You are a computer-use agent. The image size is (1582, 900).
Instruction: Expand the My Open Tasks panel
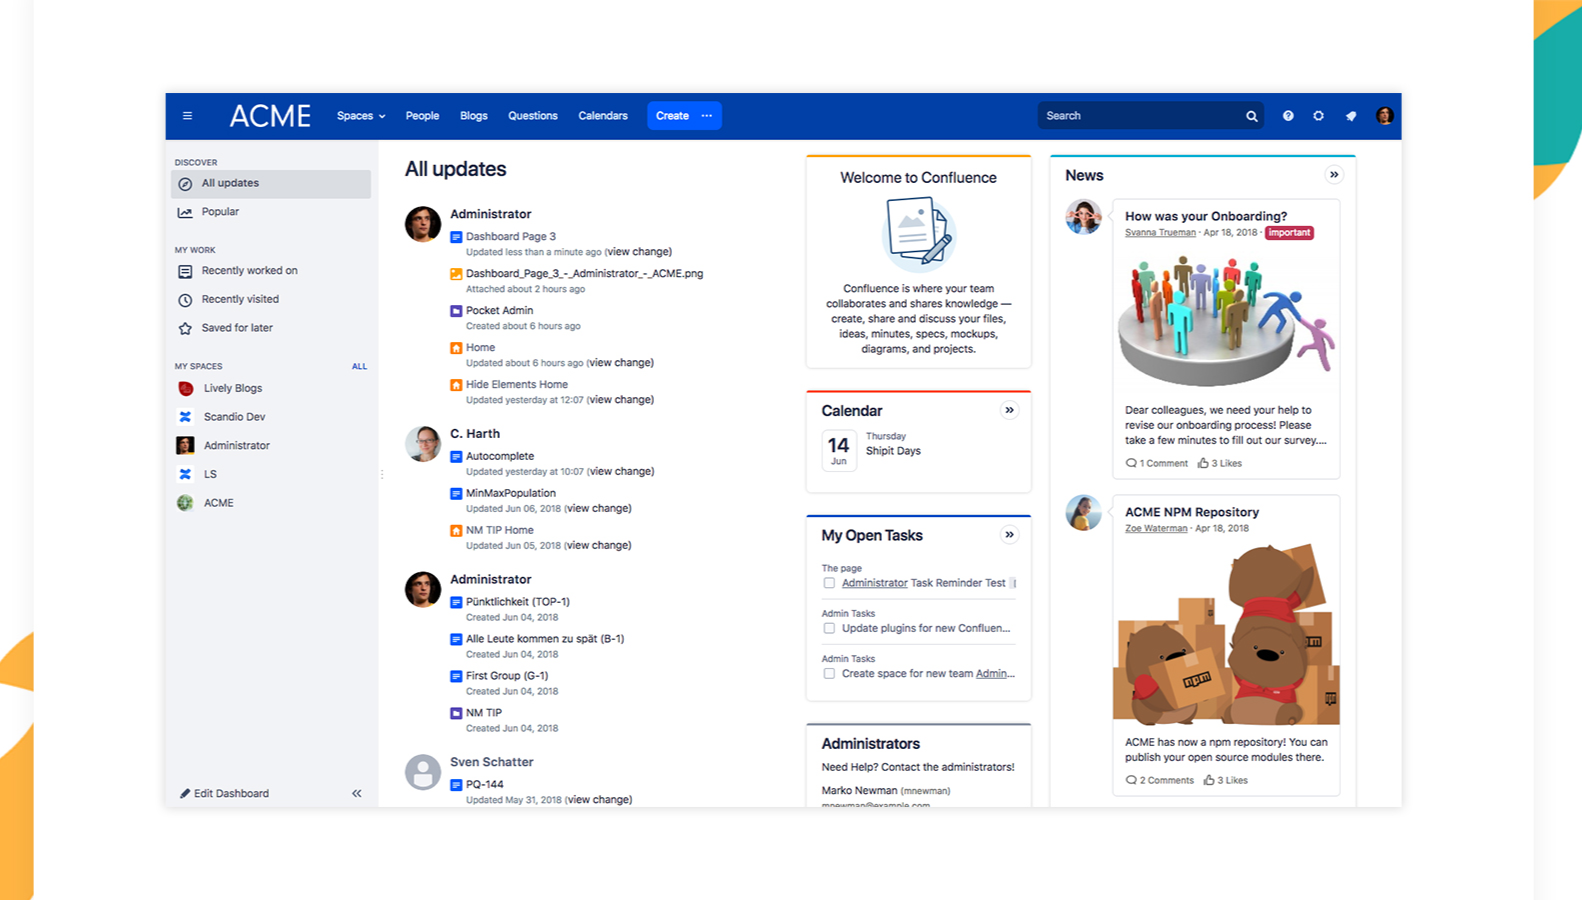[1010, 535]
